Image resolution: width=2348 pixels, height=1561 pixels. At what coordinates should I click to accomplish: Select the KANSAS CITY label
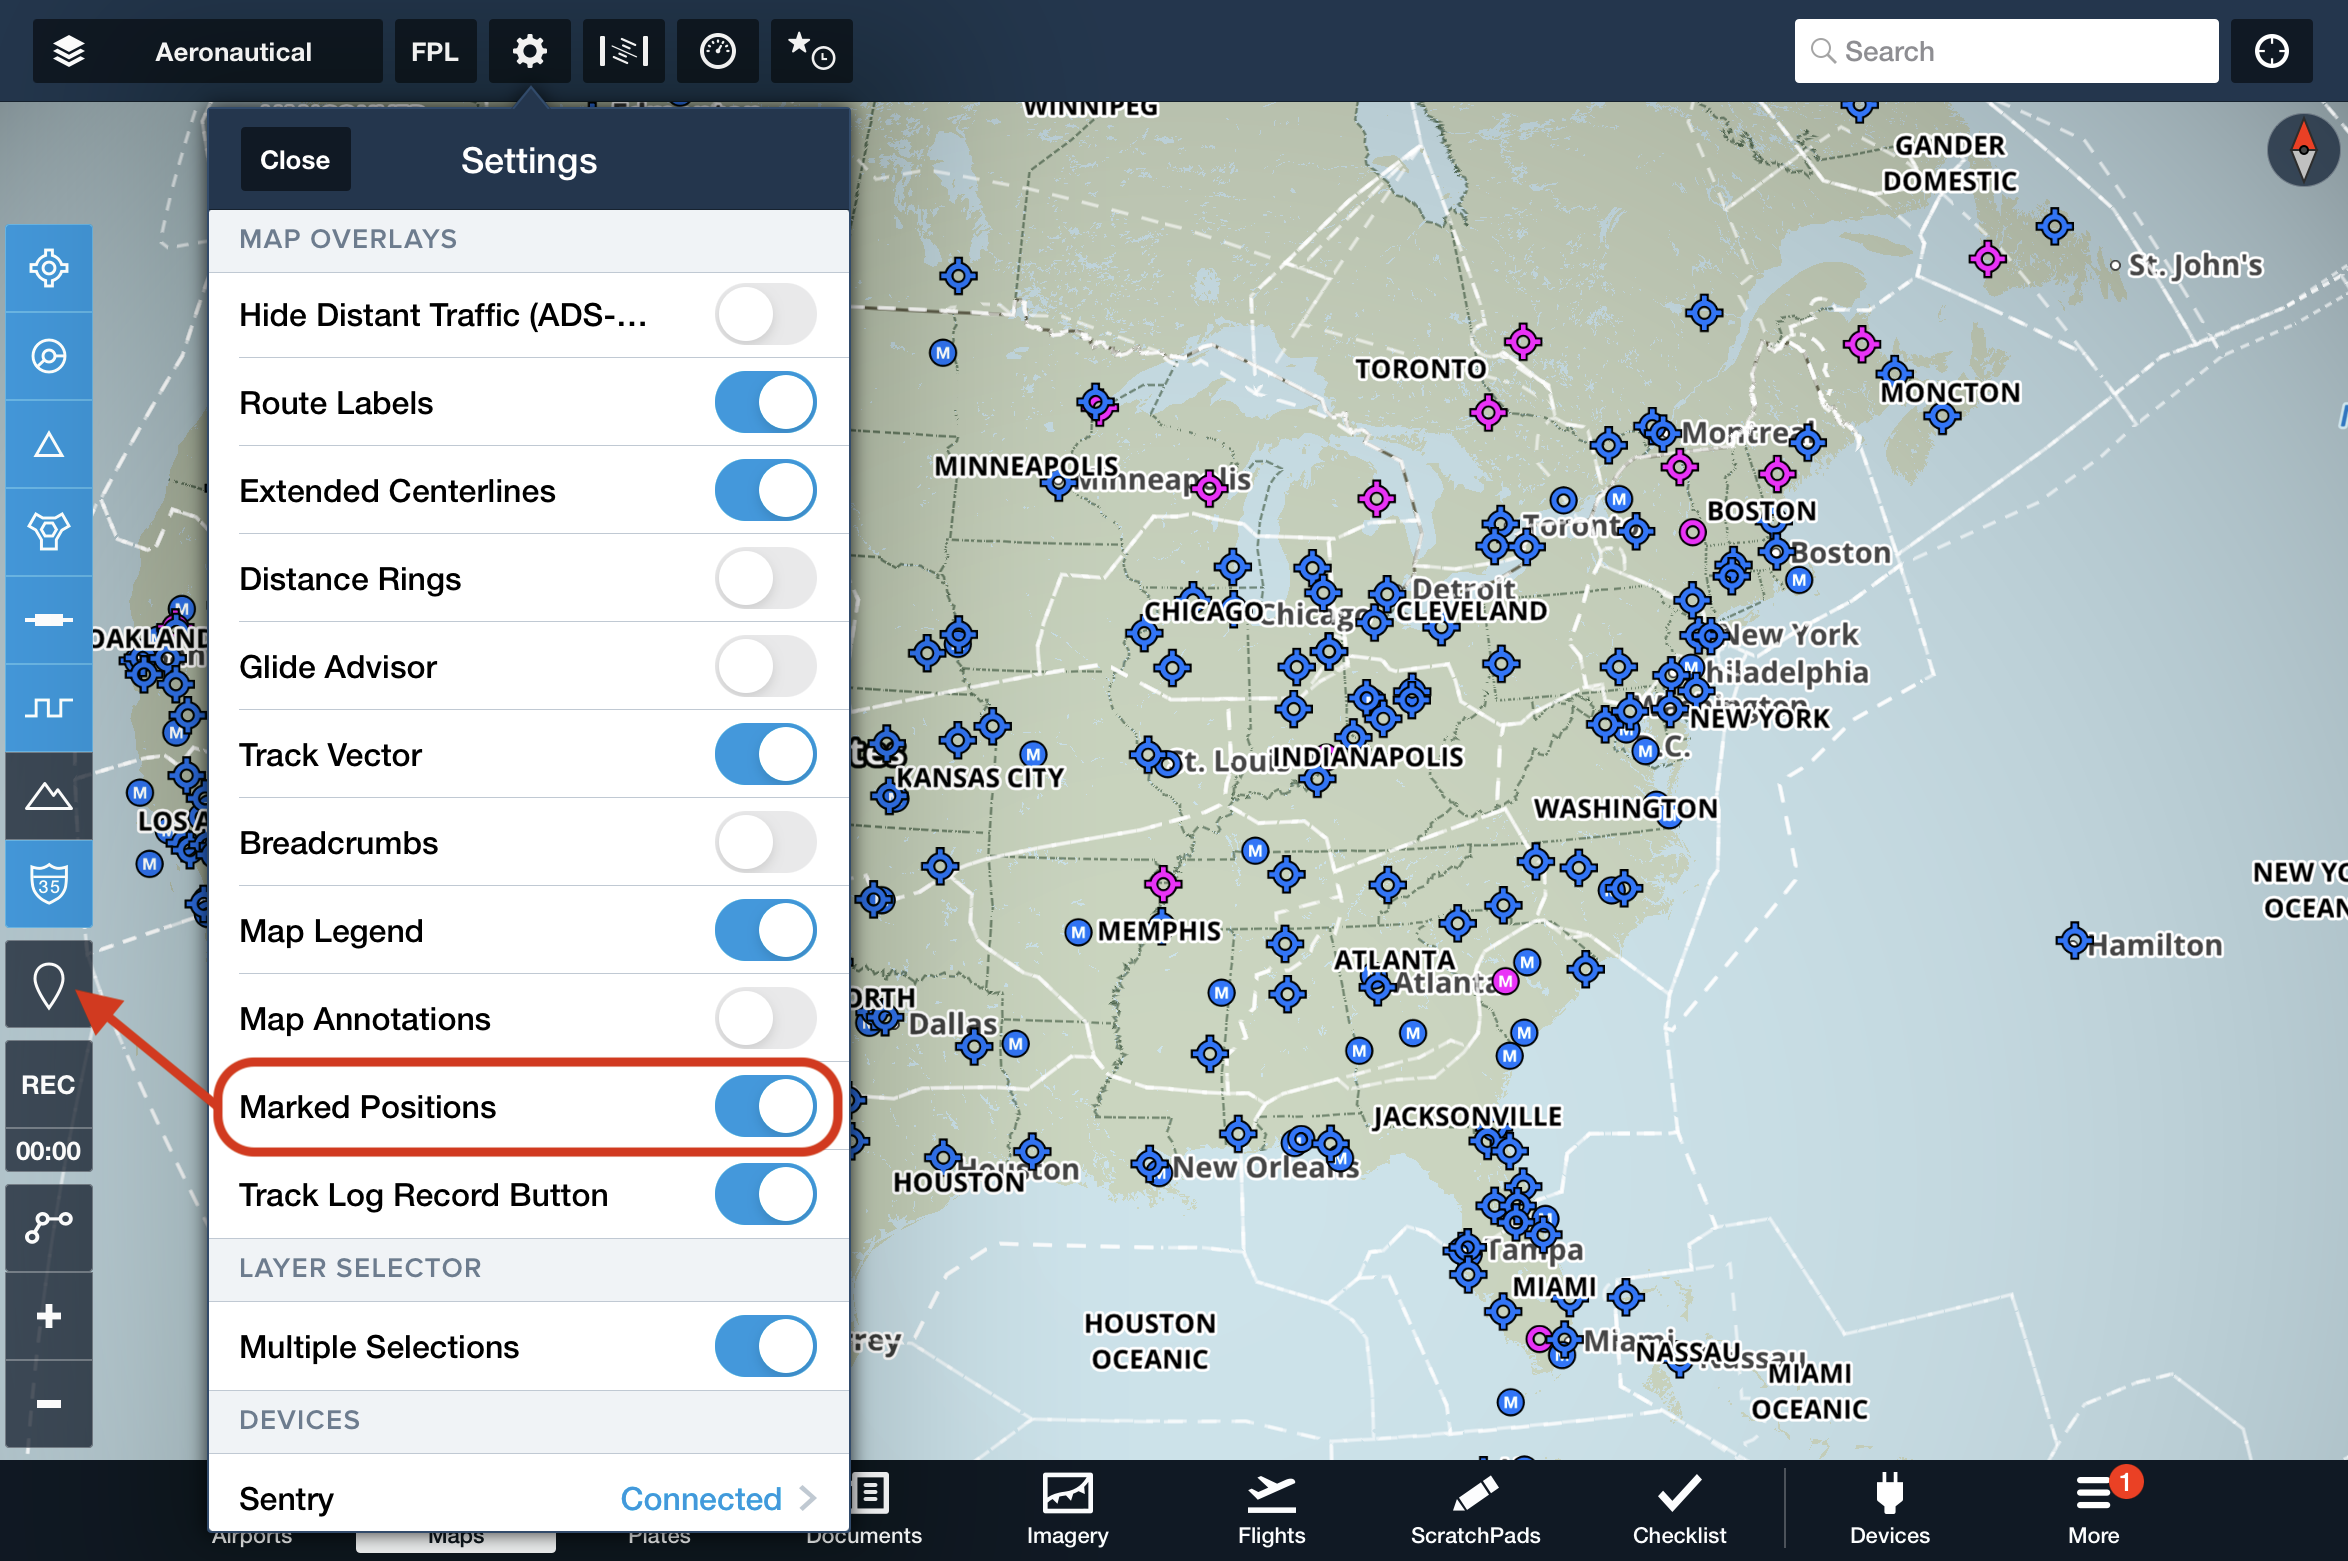[979, 778]
